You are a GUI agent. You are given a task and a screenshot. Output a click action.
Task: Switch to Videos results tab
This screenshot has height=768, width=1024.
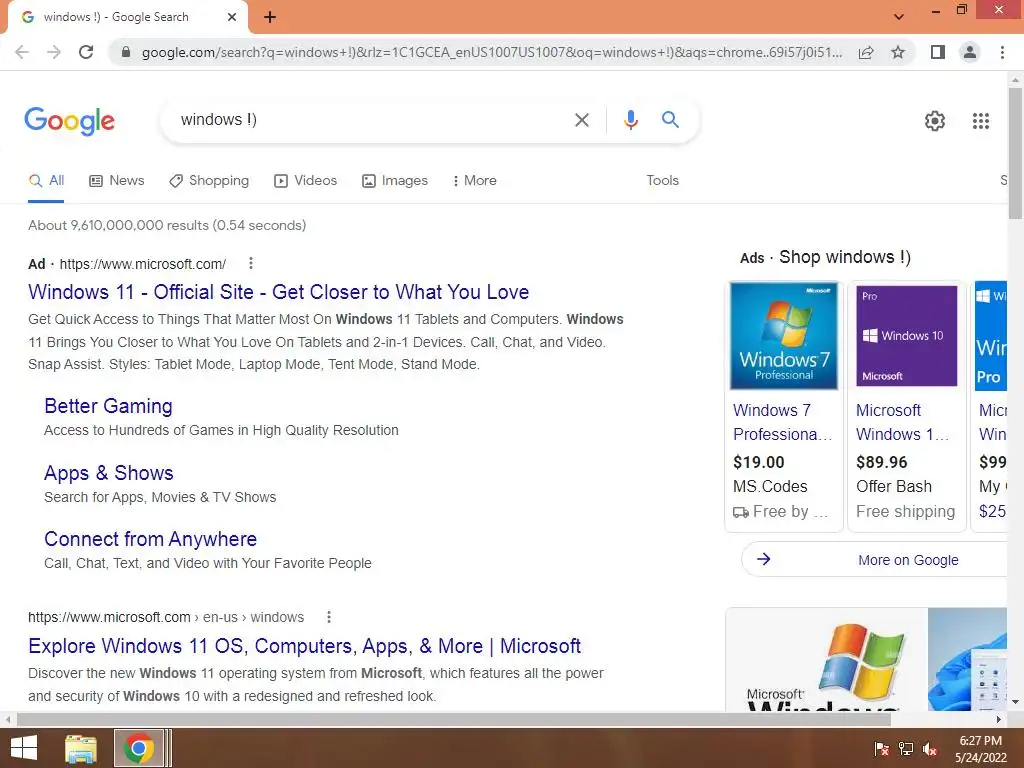pos(306,181)
